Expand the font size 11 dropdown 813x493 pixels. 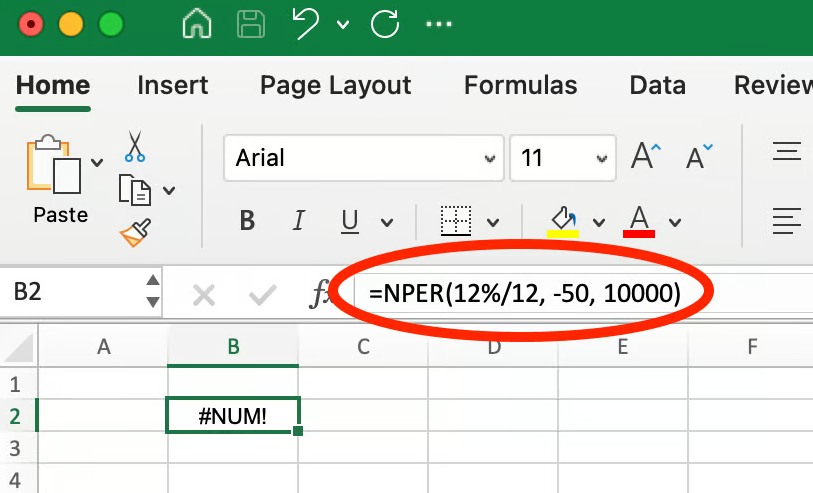600,158
